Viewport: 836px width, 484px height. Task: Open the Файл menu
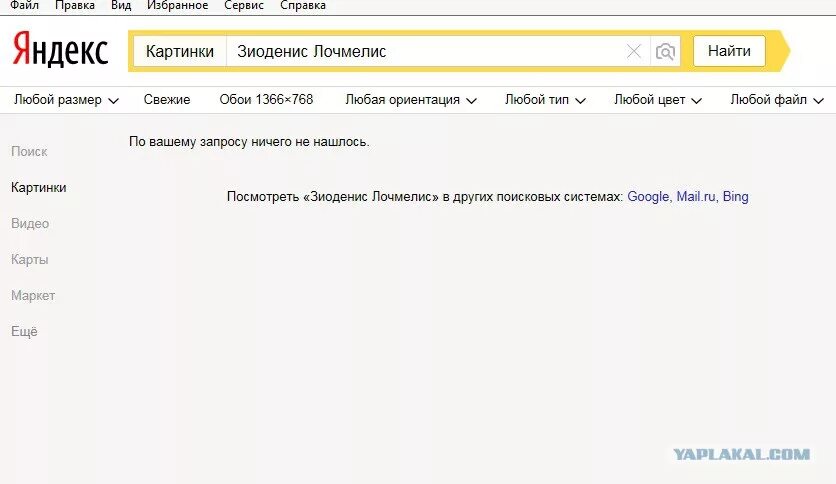coord(25,6)
